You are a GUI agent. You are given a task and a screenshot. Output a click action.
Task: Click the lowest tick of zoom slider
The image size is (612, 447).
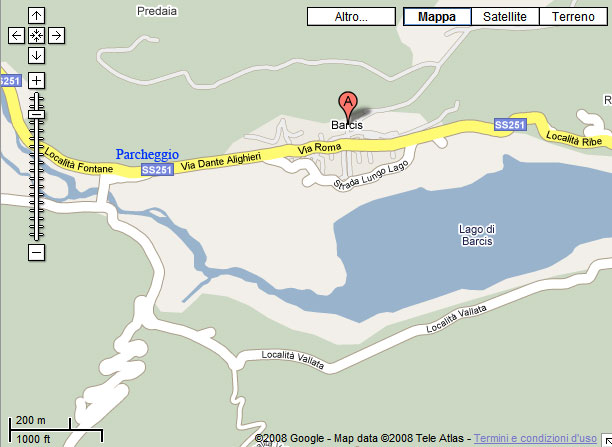(x=36, y=235)
